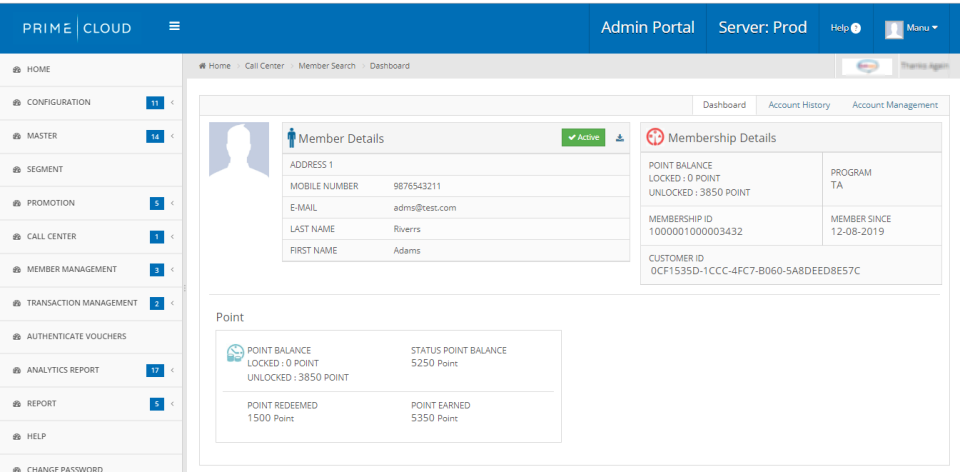Click the Manu user avatar
This screenshot has height=472, width=960.
894,29
